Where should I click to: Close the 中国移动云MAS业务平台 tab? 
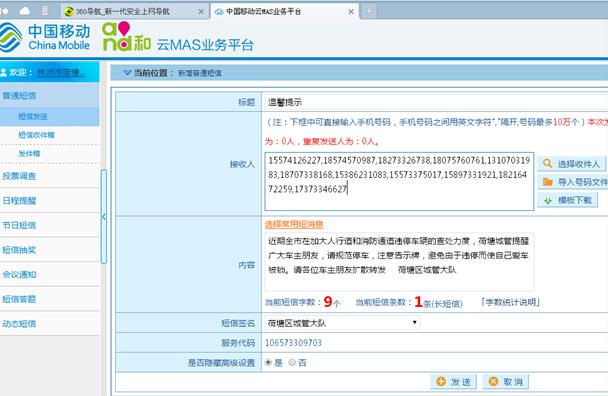(x=351, y=12)
